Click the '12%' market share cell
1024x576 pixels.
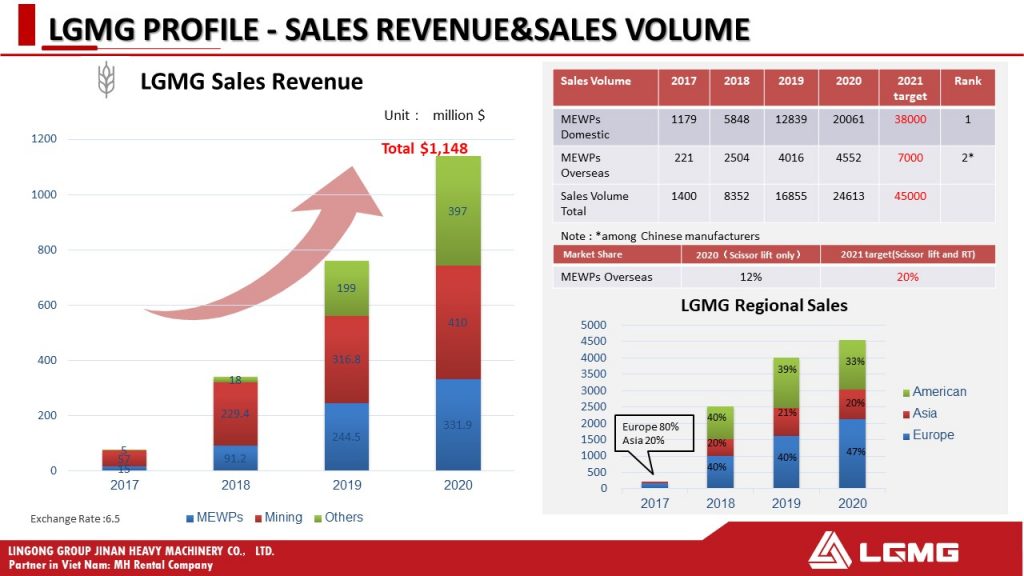[751, 277]
